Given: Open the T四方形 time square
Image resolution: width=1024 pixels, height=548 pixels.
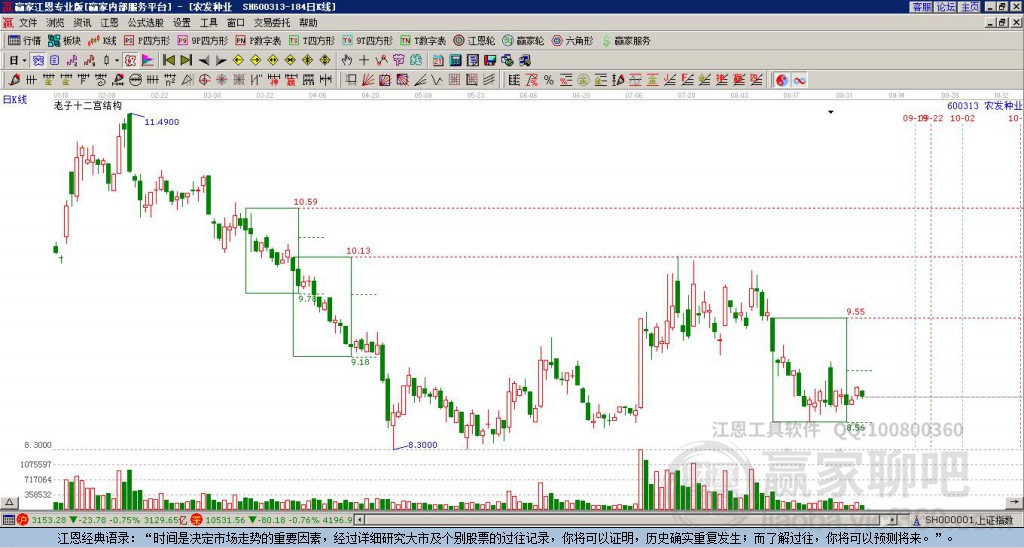Looking at the screenshot, I should pos(312,40).
